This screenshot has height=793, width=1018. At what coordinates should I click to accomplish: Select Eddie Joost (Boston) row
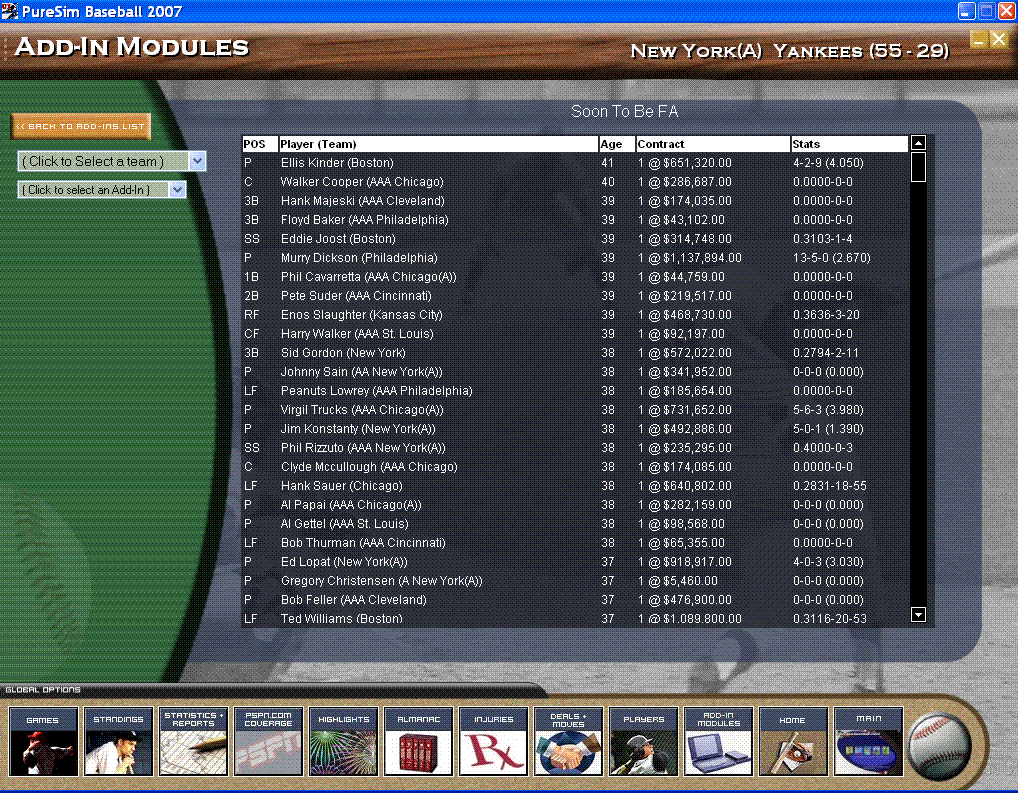[575, 239]
